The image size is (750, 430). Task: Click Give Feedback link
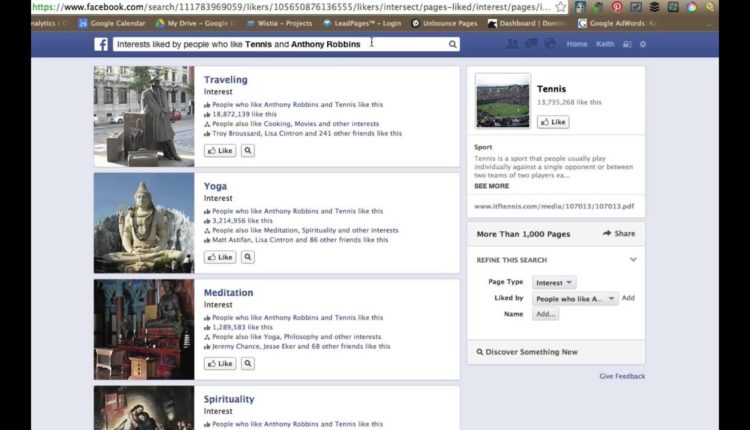tap(622, 376)
